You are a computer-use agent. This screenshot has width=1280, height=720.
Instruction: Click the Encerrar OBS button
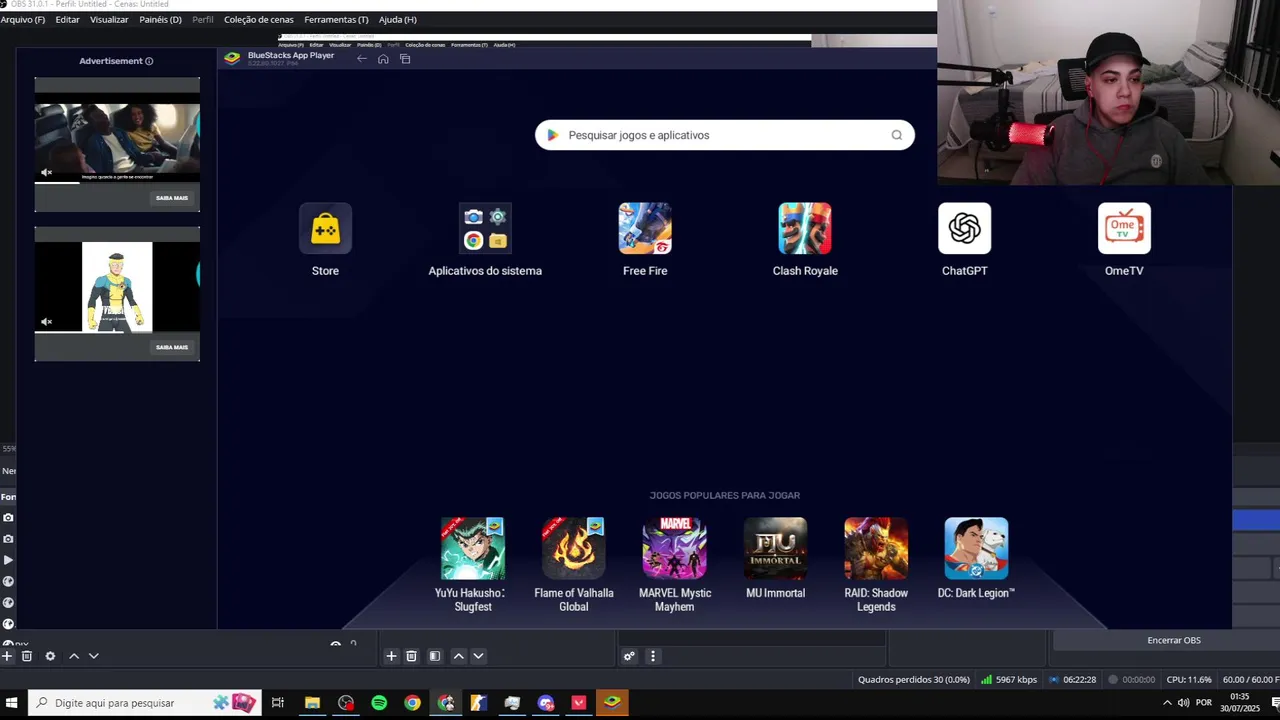(x=1174, y=640)
